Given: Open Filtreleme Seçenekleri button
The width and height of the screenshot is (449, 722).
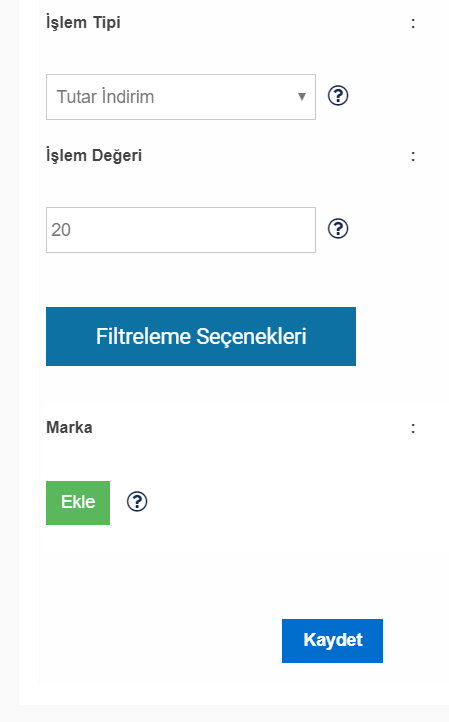Looking at the screenshot, I should [x=201, y=337].
